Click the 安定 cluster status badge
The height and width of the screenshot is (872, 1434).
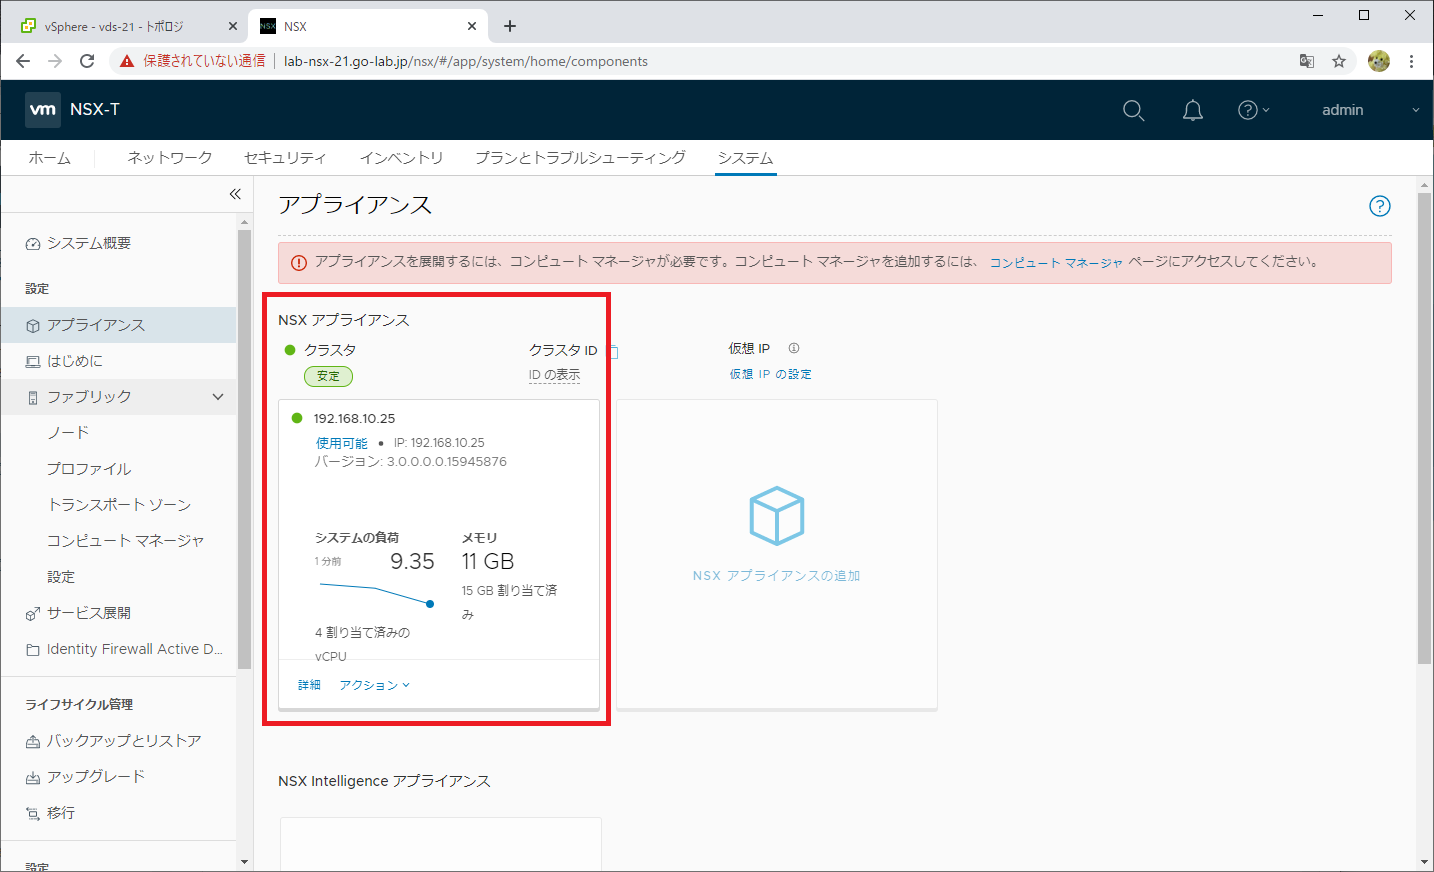pos(328,376)
